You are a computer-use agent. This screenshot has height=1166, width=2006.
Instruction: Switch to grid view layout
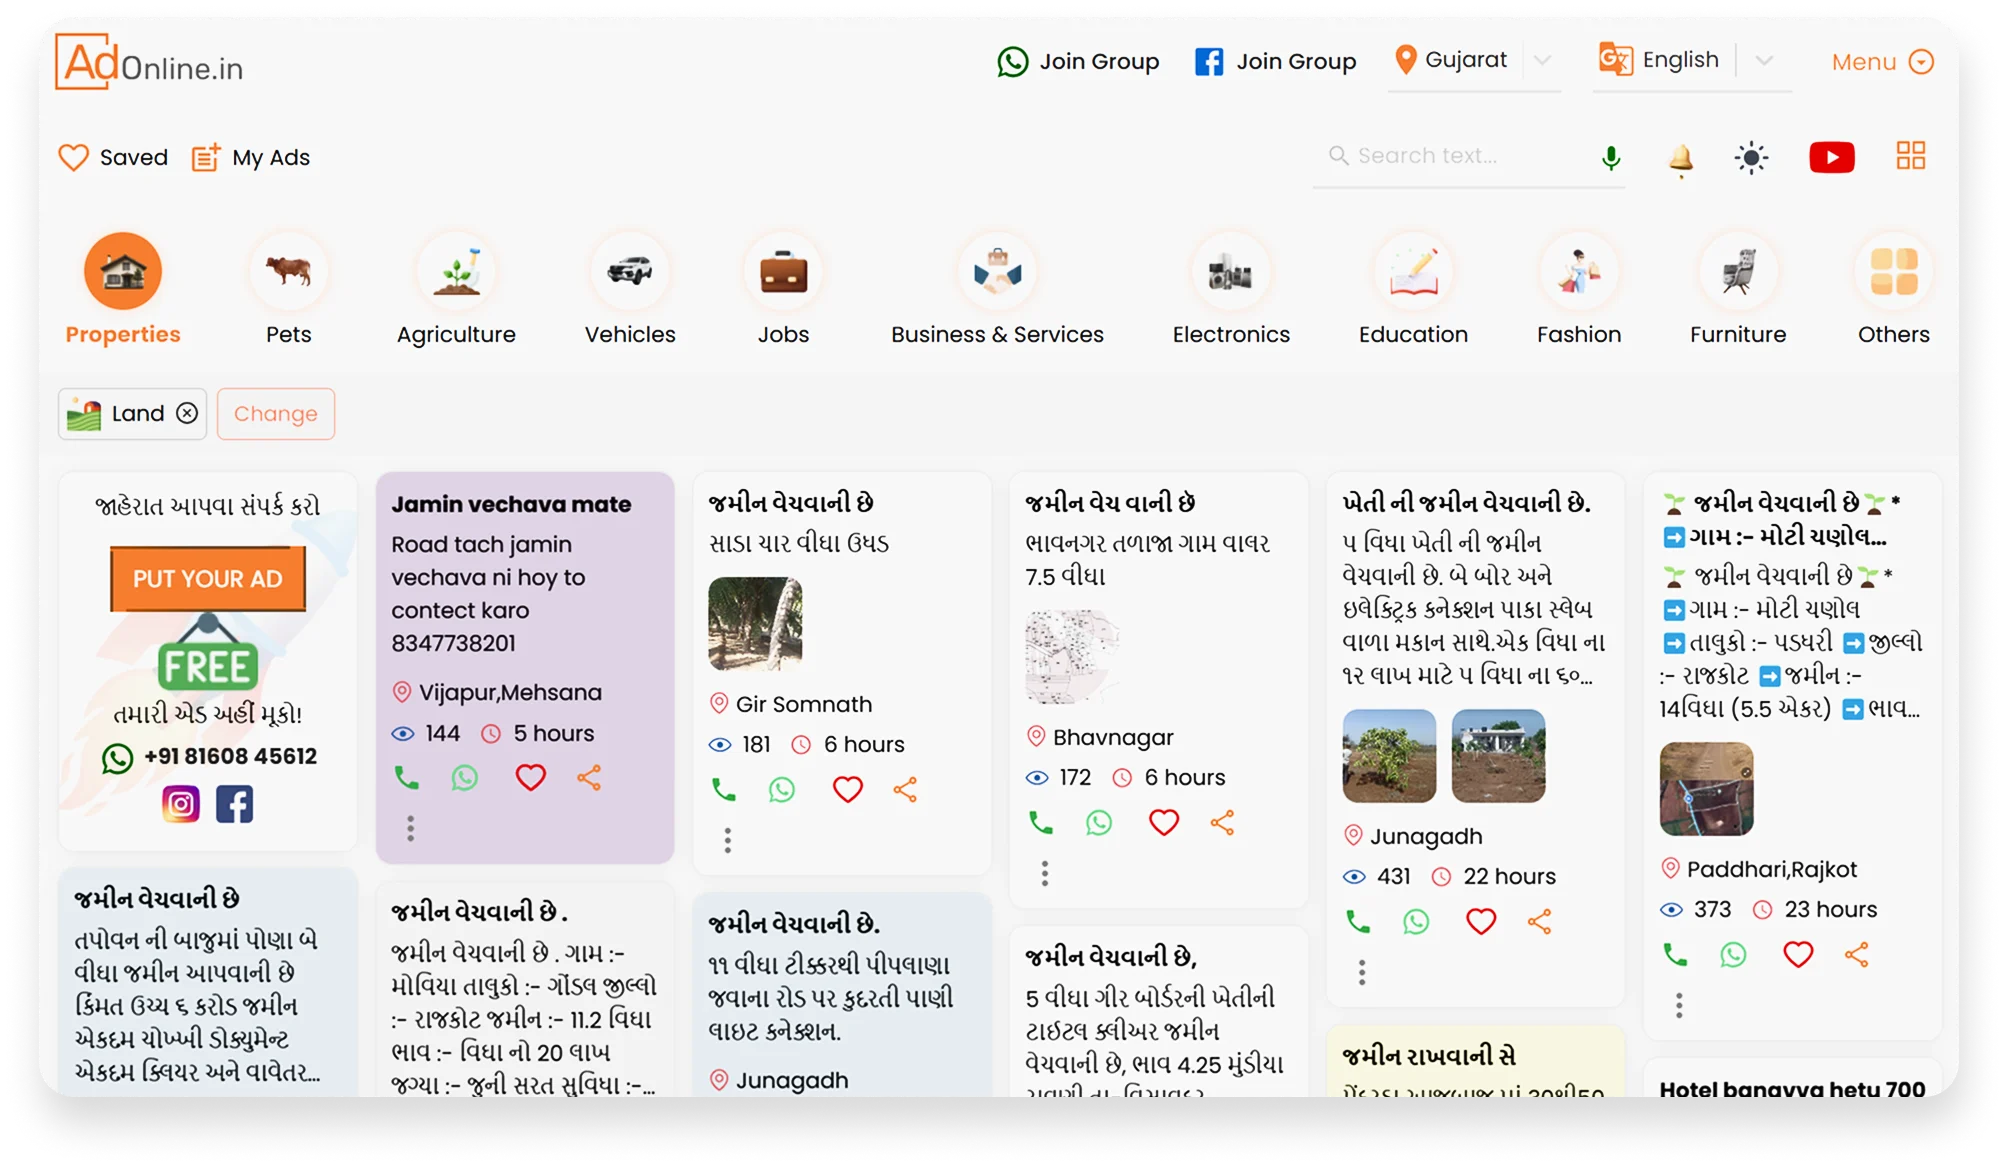pyautogui.click(x=1910, y=155)
